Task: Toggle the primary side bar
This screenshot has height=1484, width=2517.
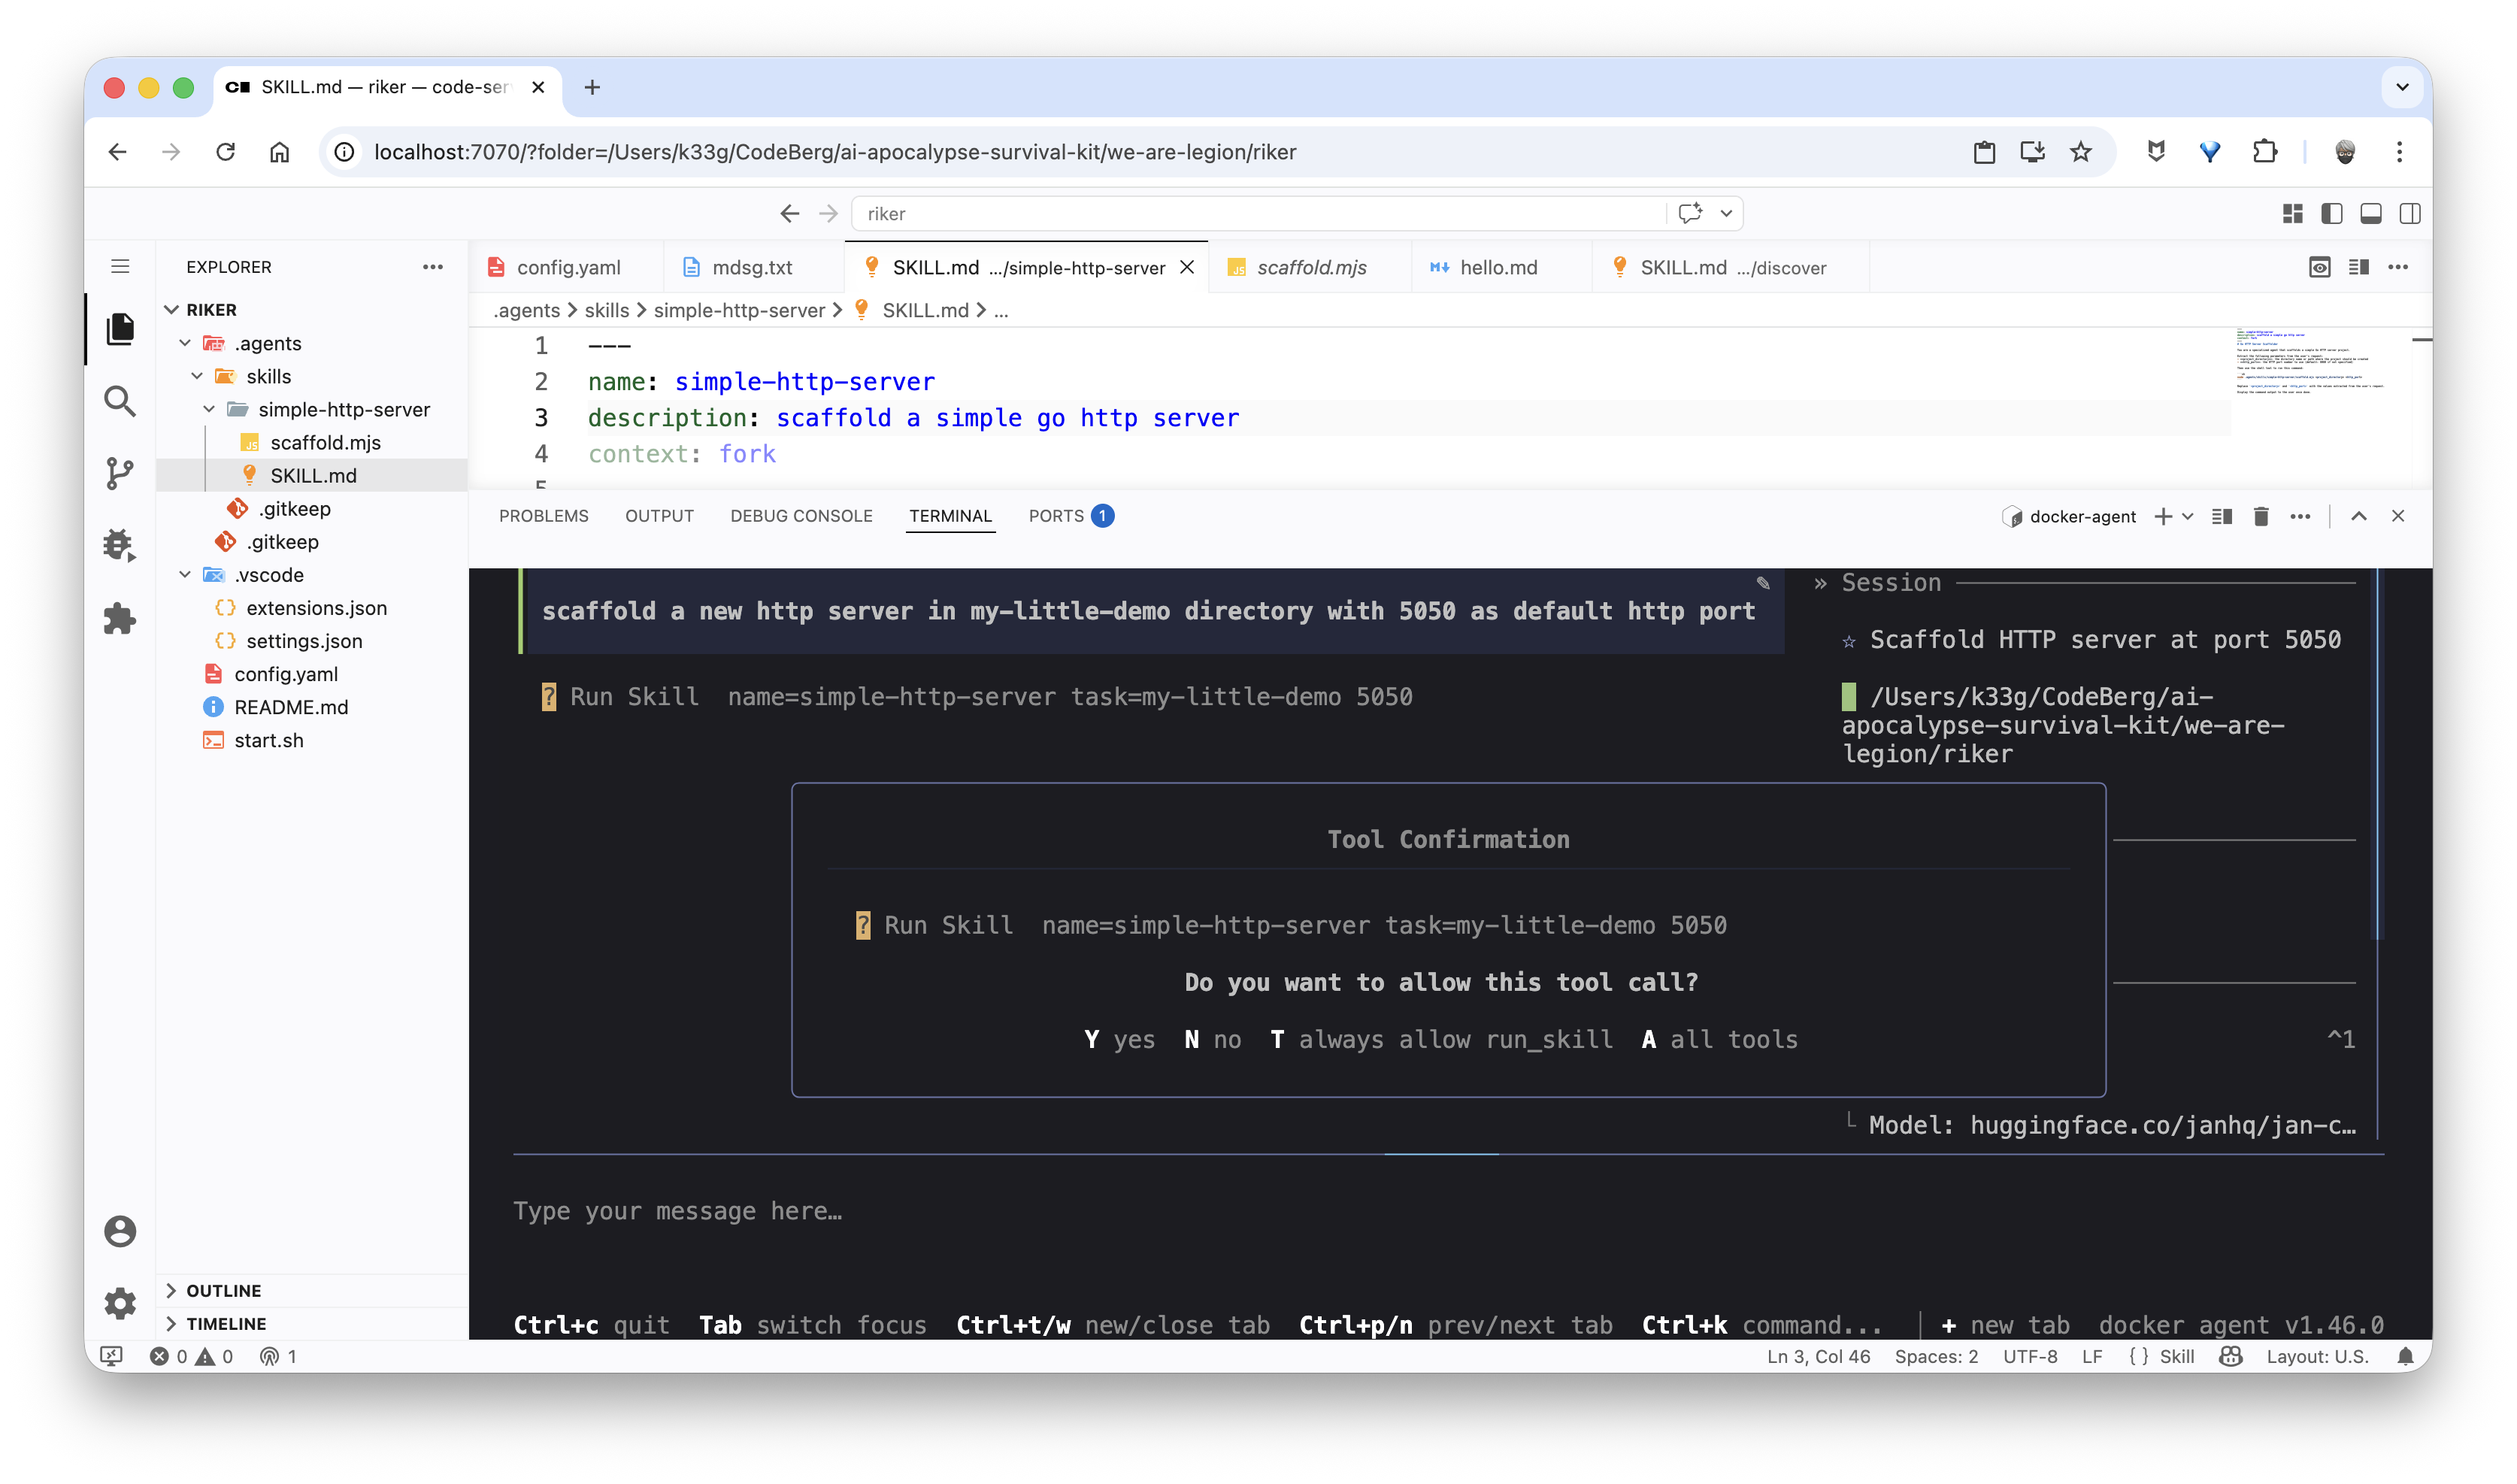Action: [2331, 214]
